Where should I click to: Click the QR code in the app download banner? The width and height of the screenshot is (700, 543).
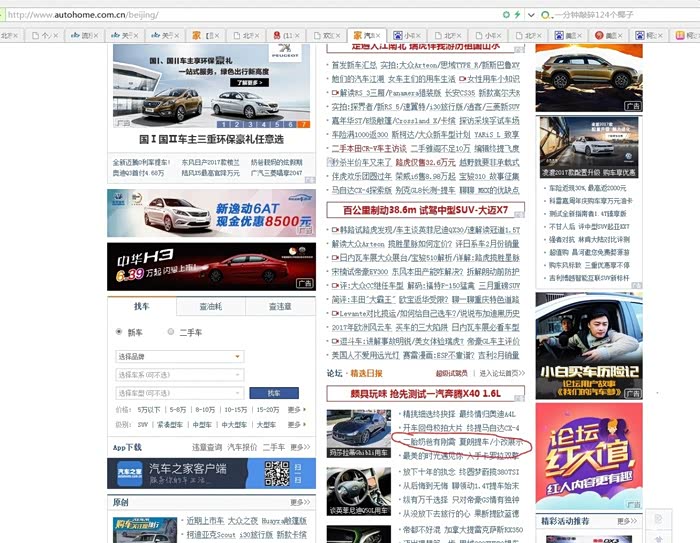coord(297,472)
